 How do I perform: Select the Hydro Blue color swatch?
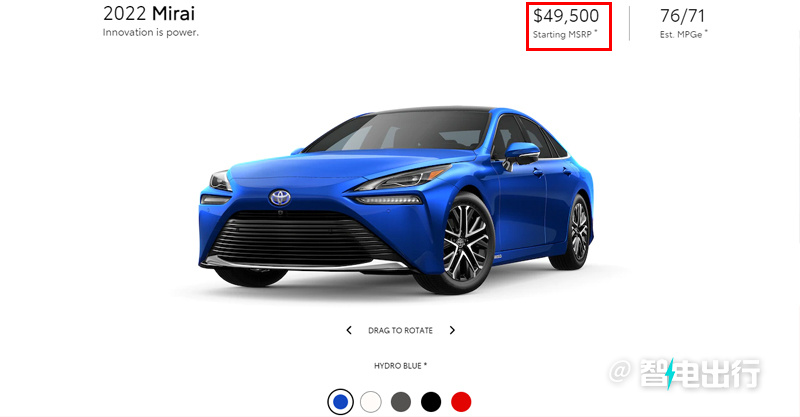(x=340, y=402)
